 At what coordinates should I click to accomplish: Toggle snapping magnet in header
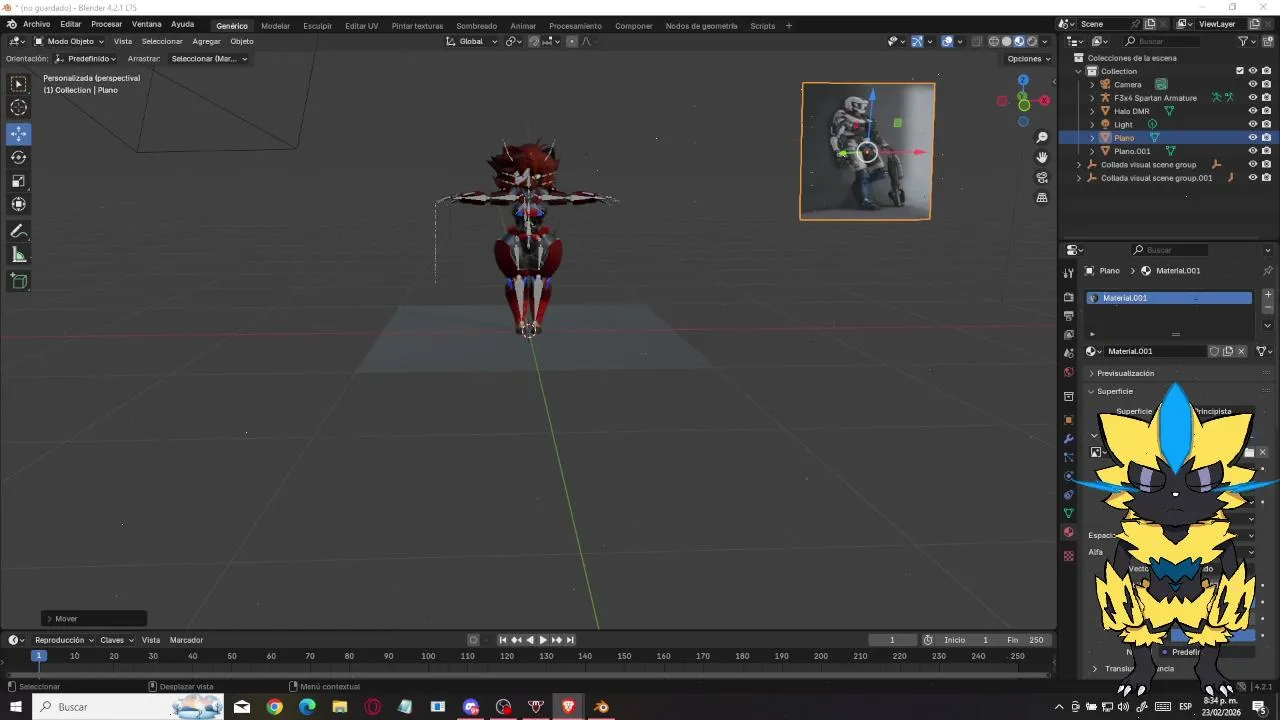pos(534,41)
